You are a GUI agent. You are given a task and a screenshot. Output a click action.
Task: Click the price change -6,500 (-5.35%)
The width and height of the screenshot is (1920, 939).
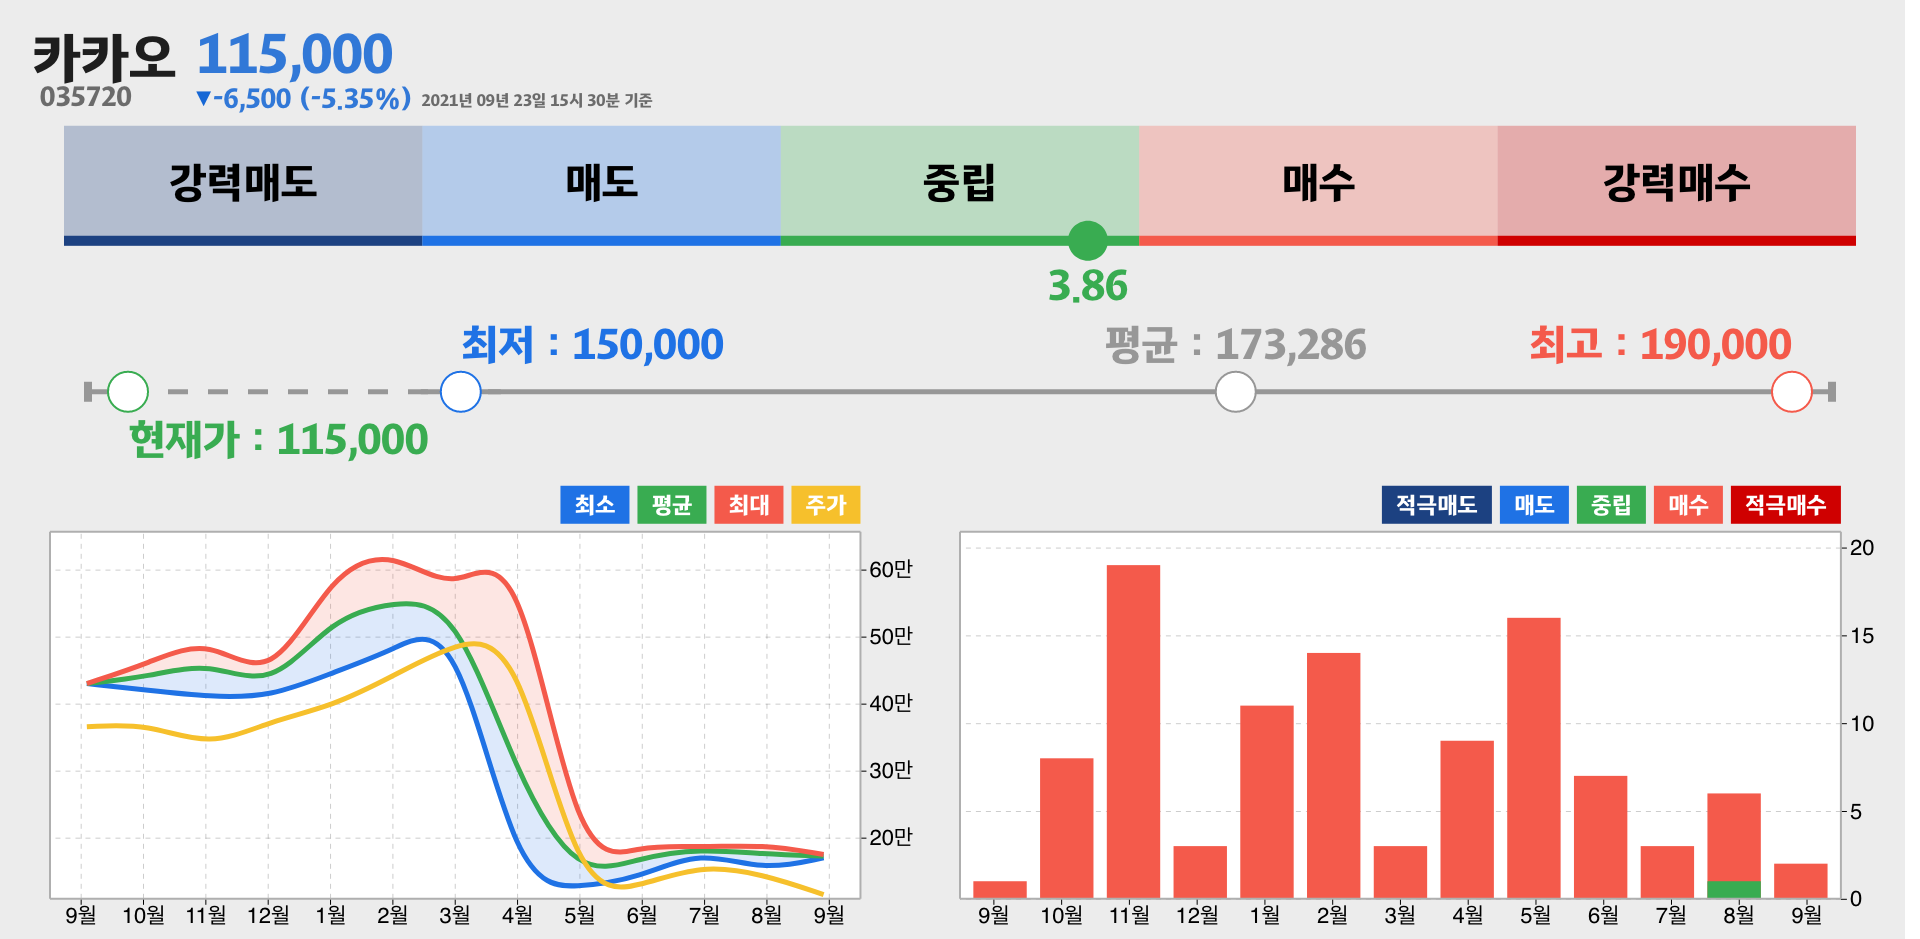304,99
